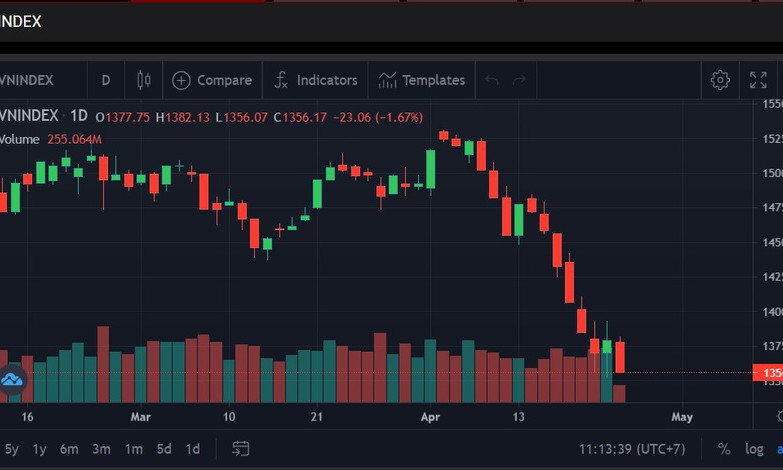
Task: Select the 5d time range
Action: (164, 449)
